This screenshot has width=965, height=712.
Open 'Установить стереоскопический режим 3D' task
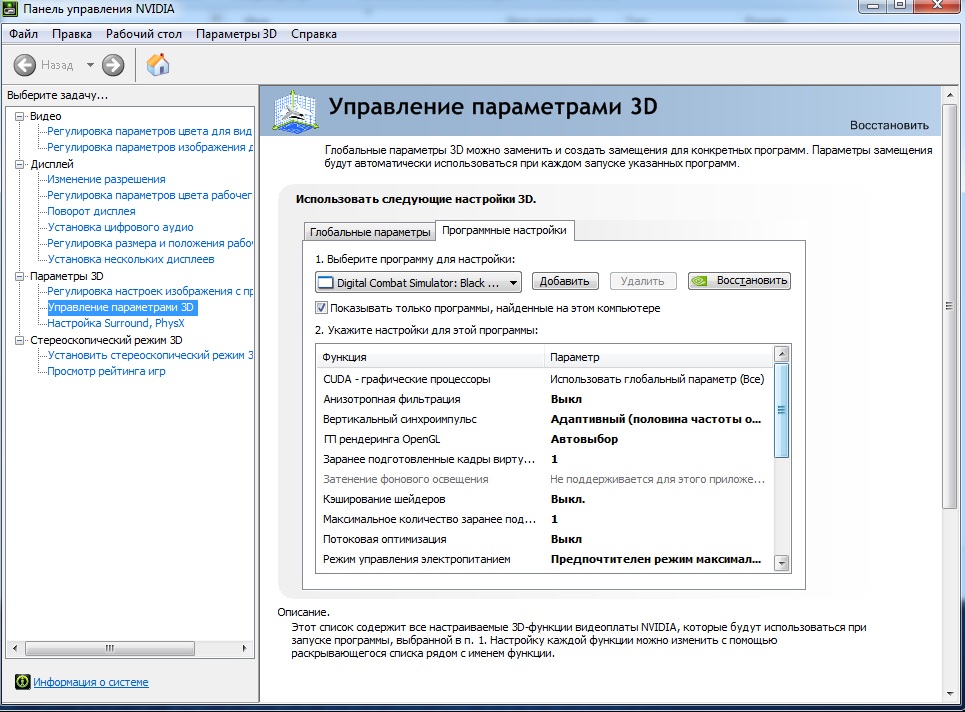point(150,355)
